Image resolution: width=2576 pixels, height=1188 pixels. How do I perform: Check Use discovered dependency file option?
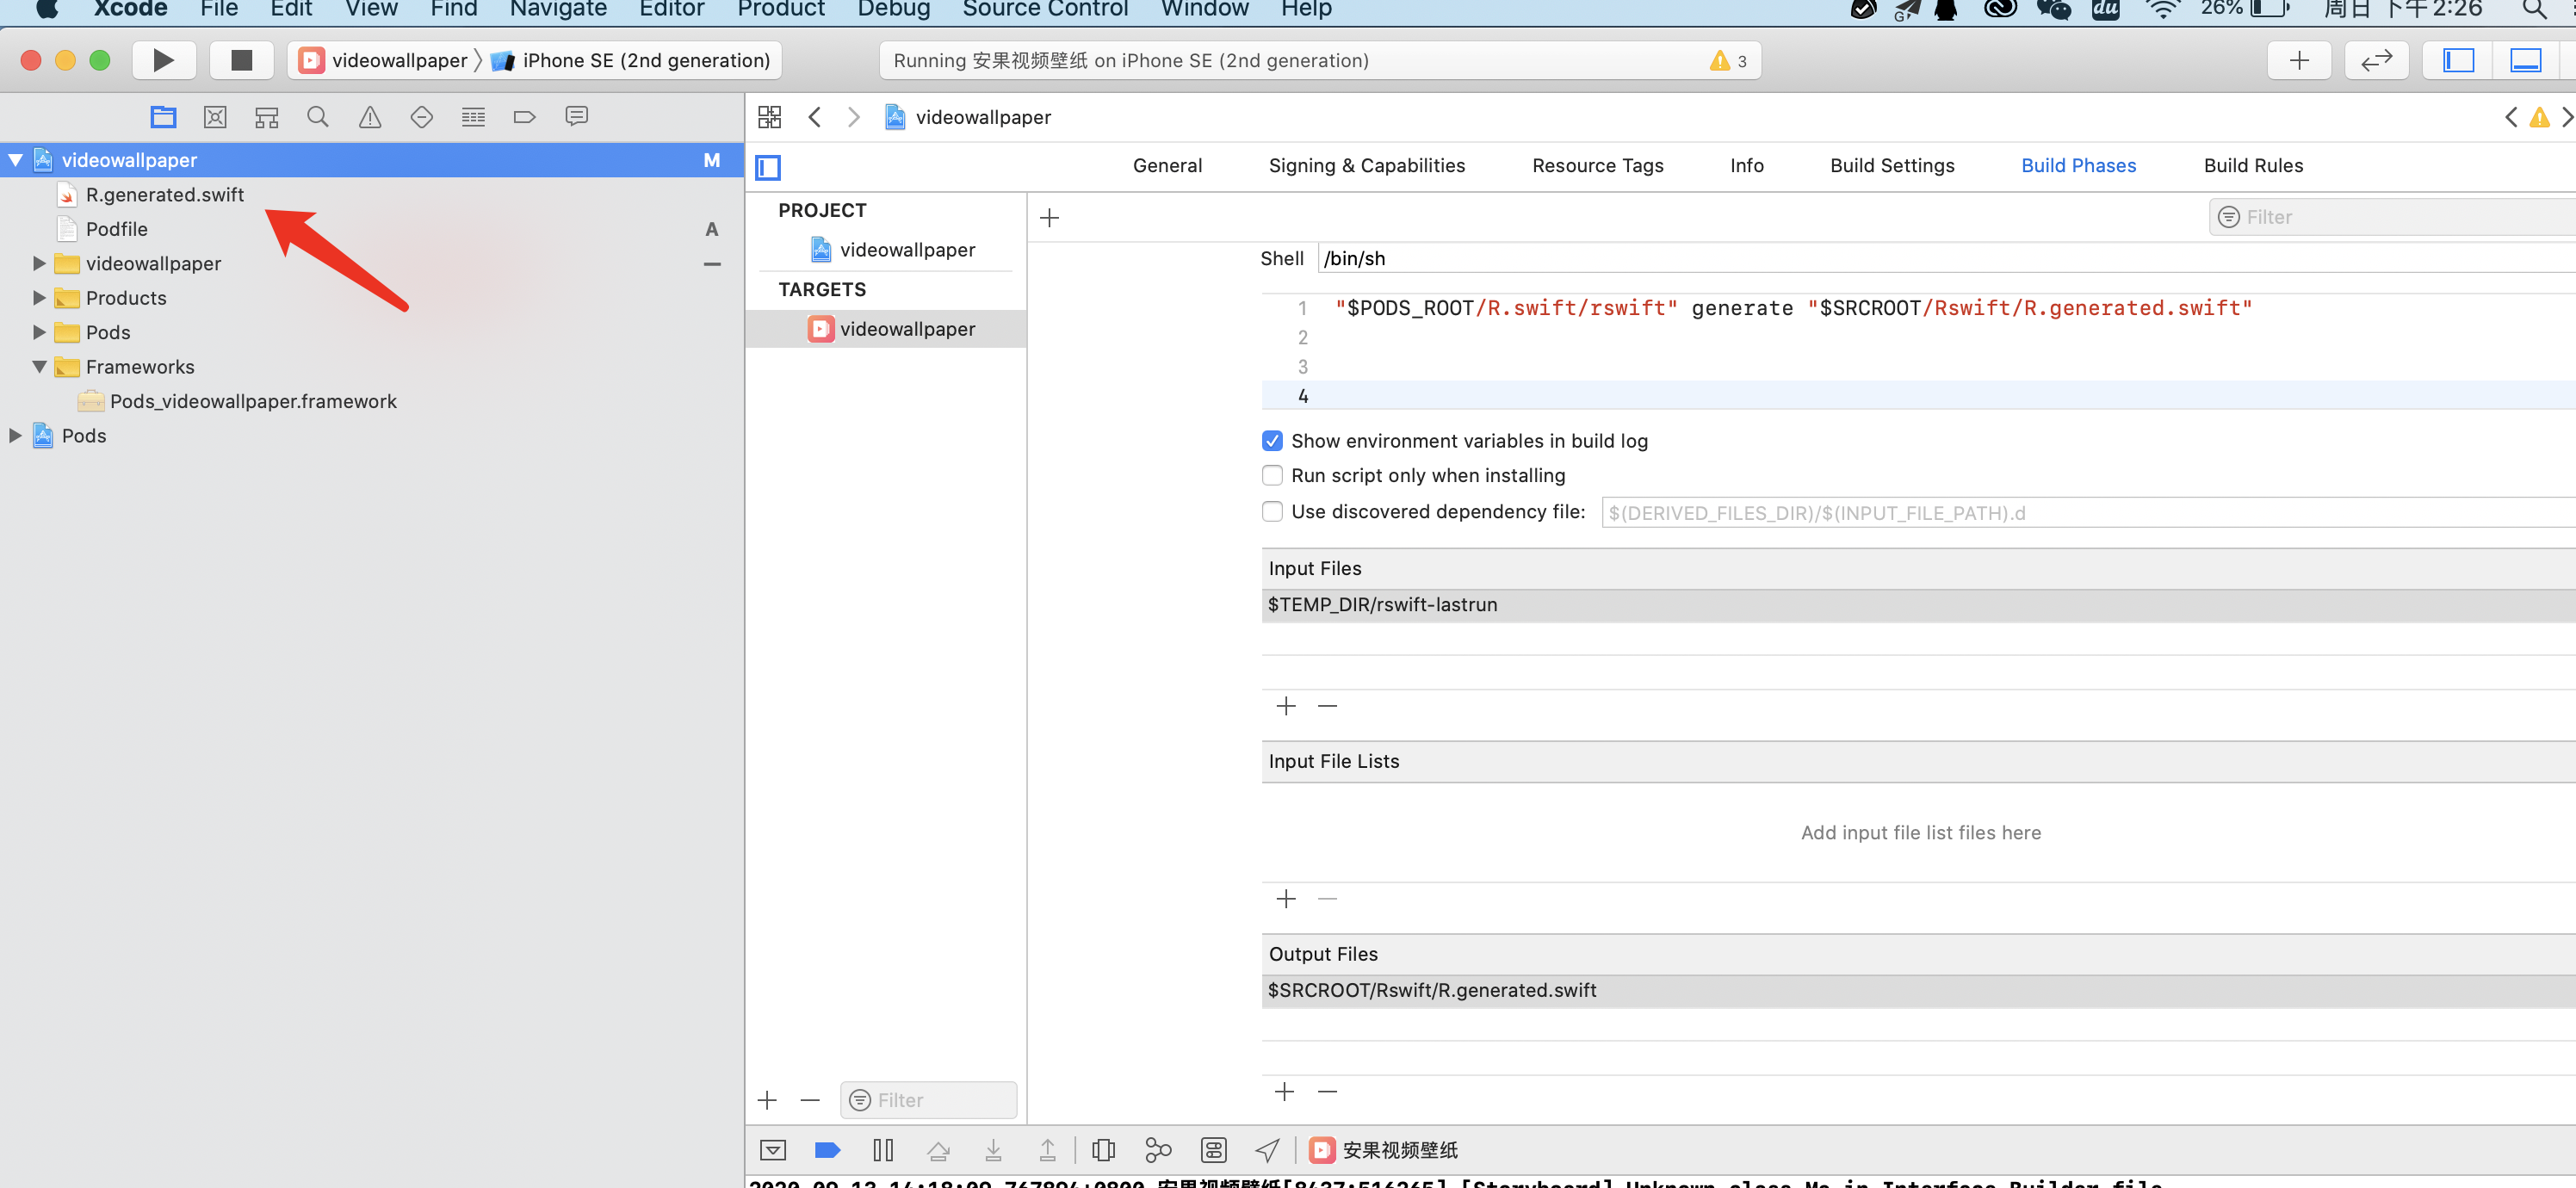click(1272, 511)
